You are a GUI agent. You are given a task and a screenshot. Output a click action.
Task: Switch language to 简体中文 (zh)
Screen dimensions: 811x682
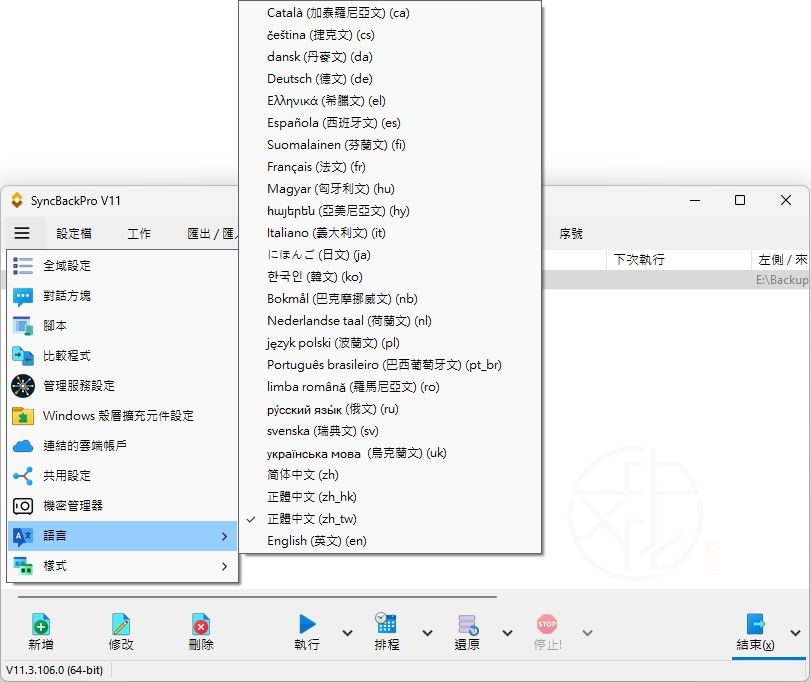click(x=302, y=475)
